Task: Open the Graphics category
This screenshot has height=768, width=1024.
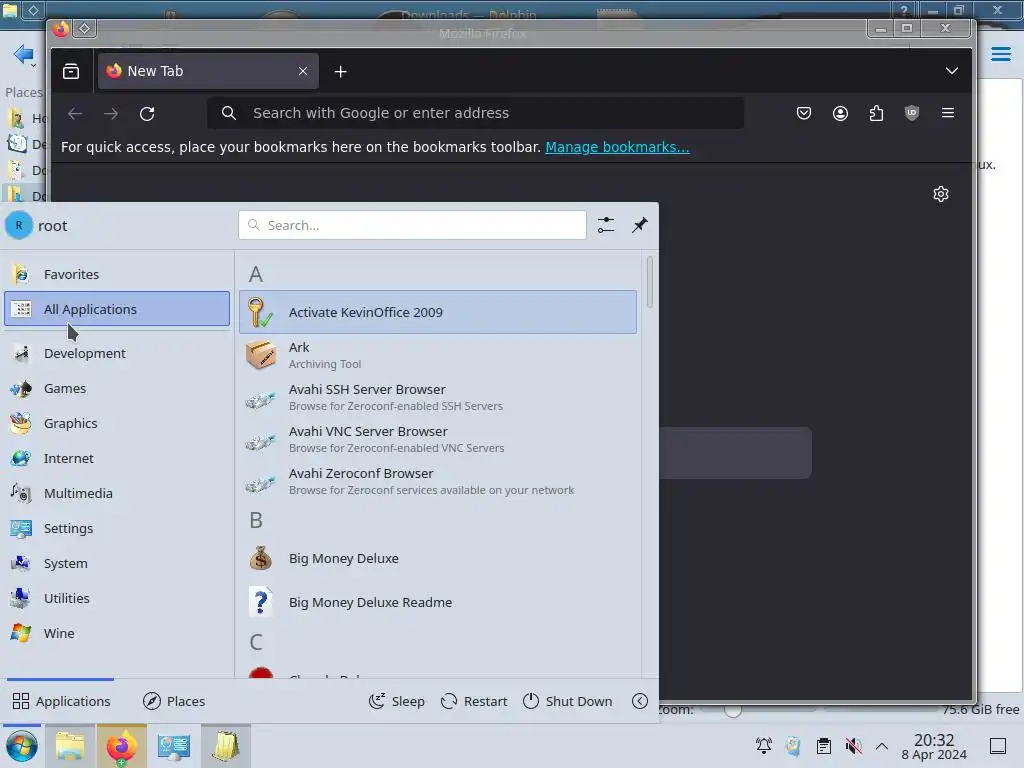Action: 117,423
